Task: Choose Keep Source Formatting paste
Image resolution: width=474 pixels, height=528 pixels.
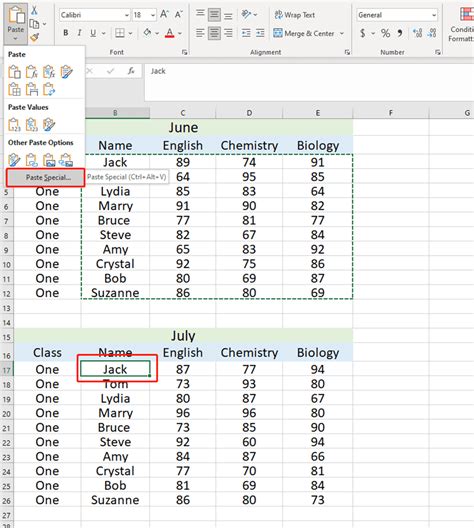Action: click(x=66, y=72)
